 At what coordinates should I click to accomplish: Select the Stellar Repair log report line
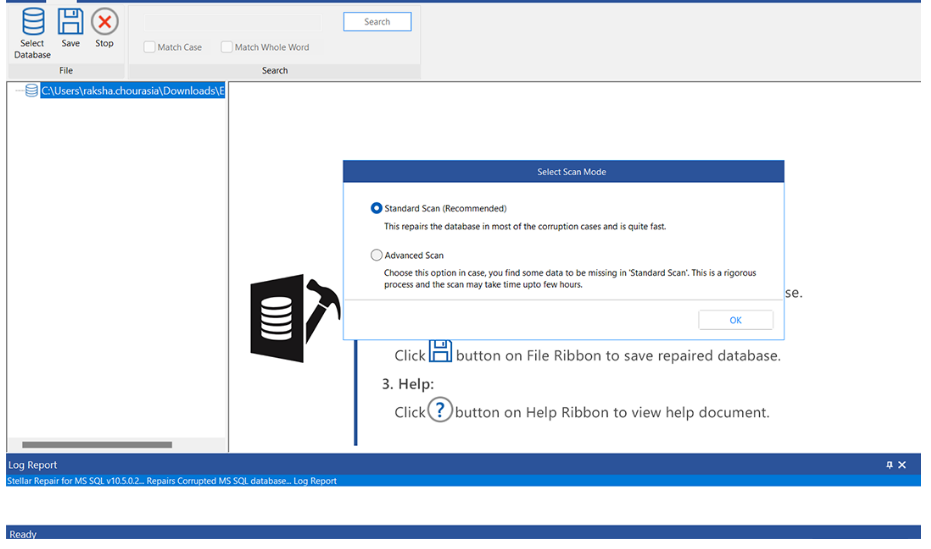[x=463, y=481]
